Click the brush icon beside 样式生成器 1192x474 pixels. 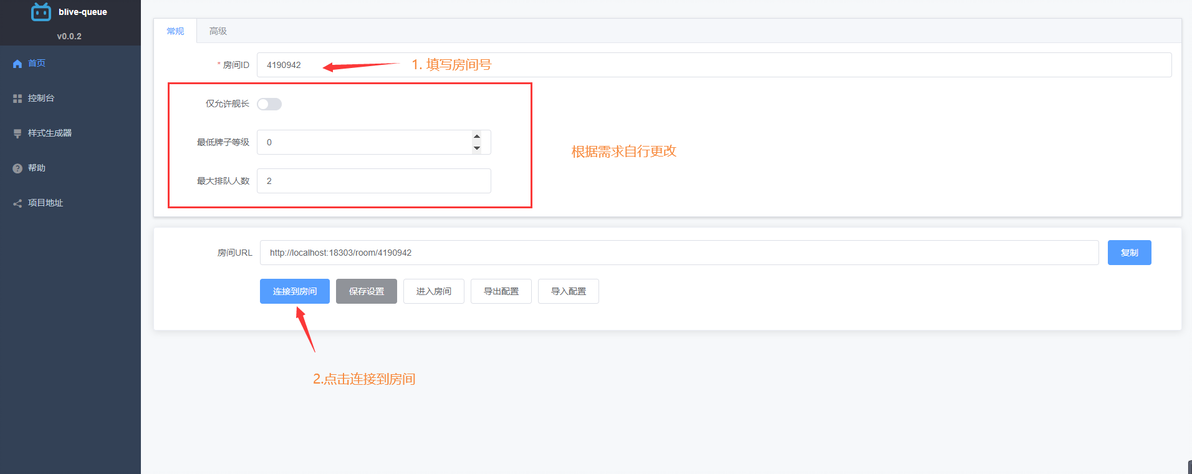(x=17, y=134)
